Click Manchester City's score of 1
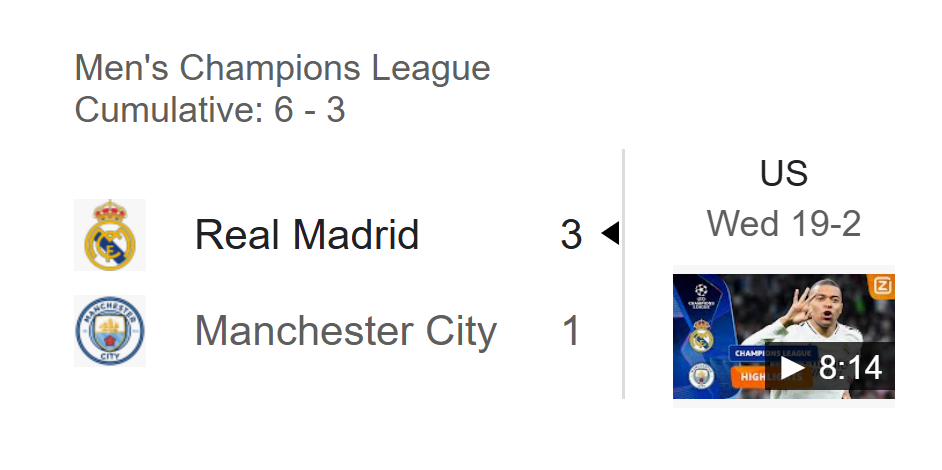This screenshot has width=942, height=470. click(571, 331)
